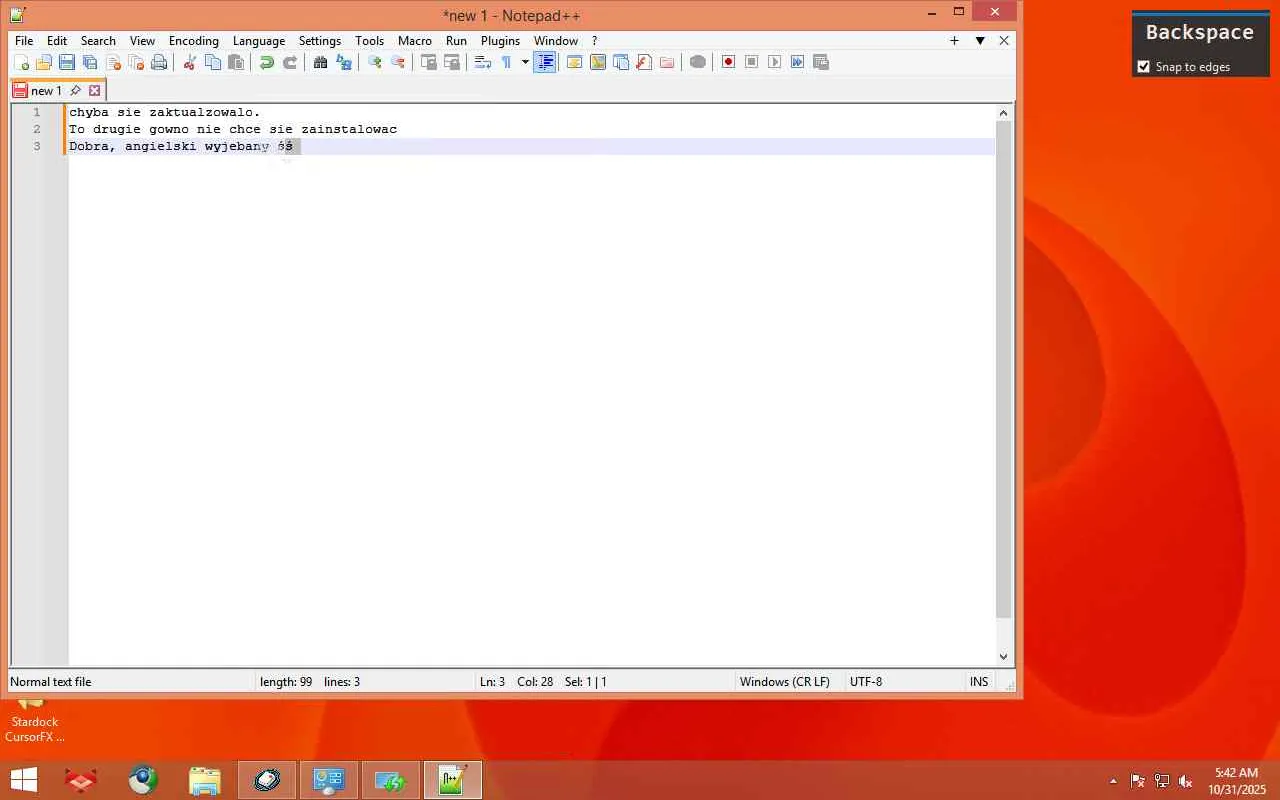Click the vertical scrollbar up arrow in editor

tap(1004, 113)
